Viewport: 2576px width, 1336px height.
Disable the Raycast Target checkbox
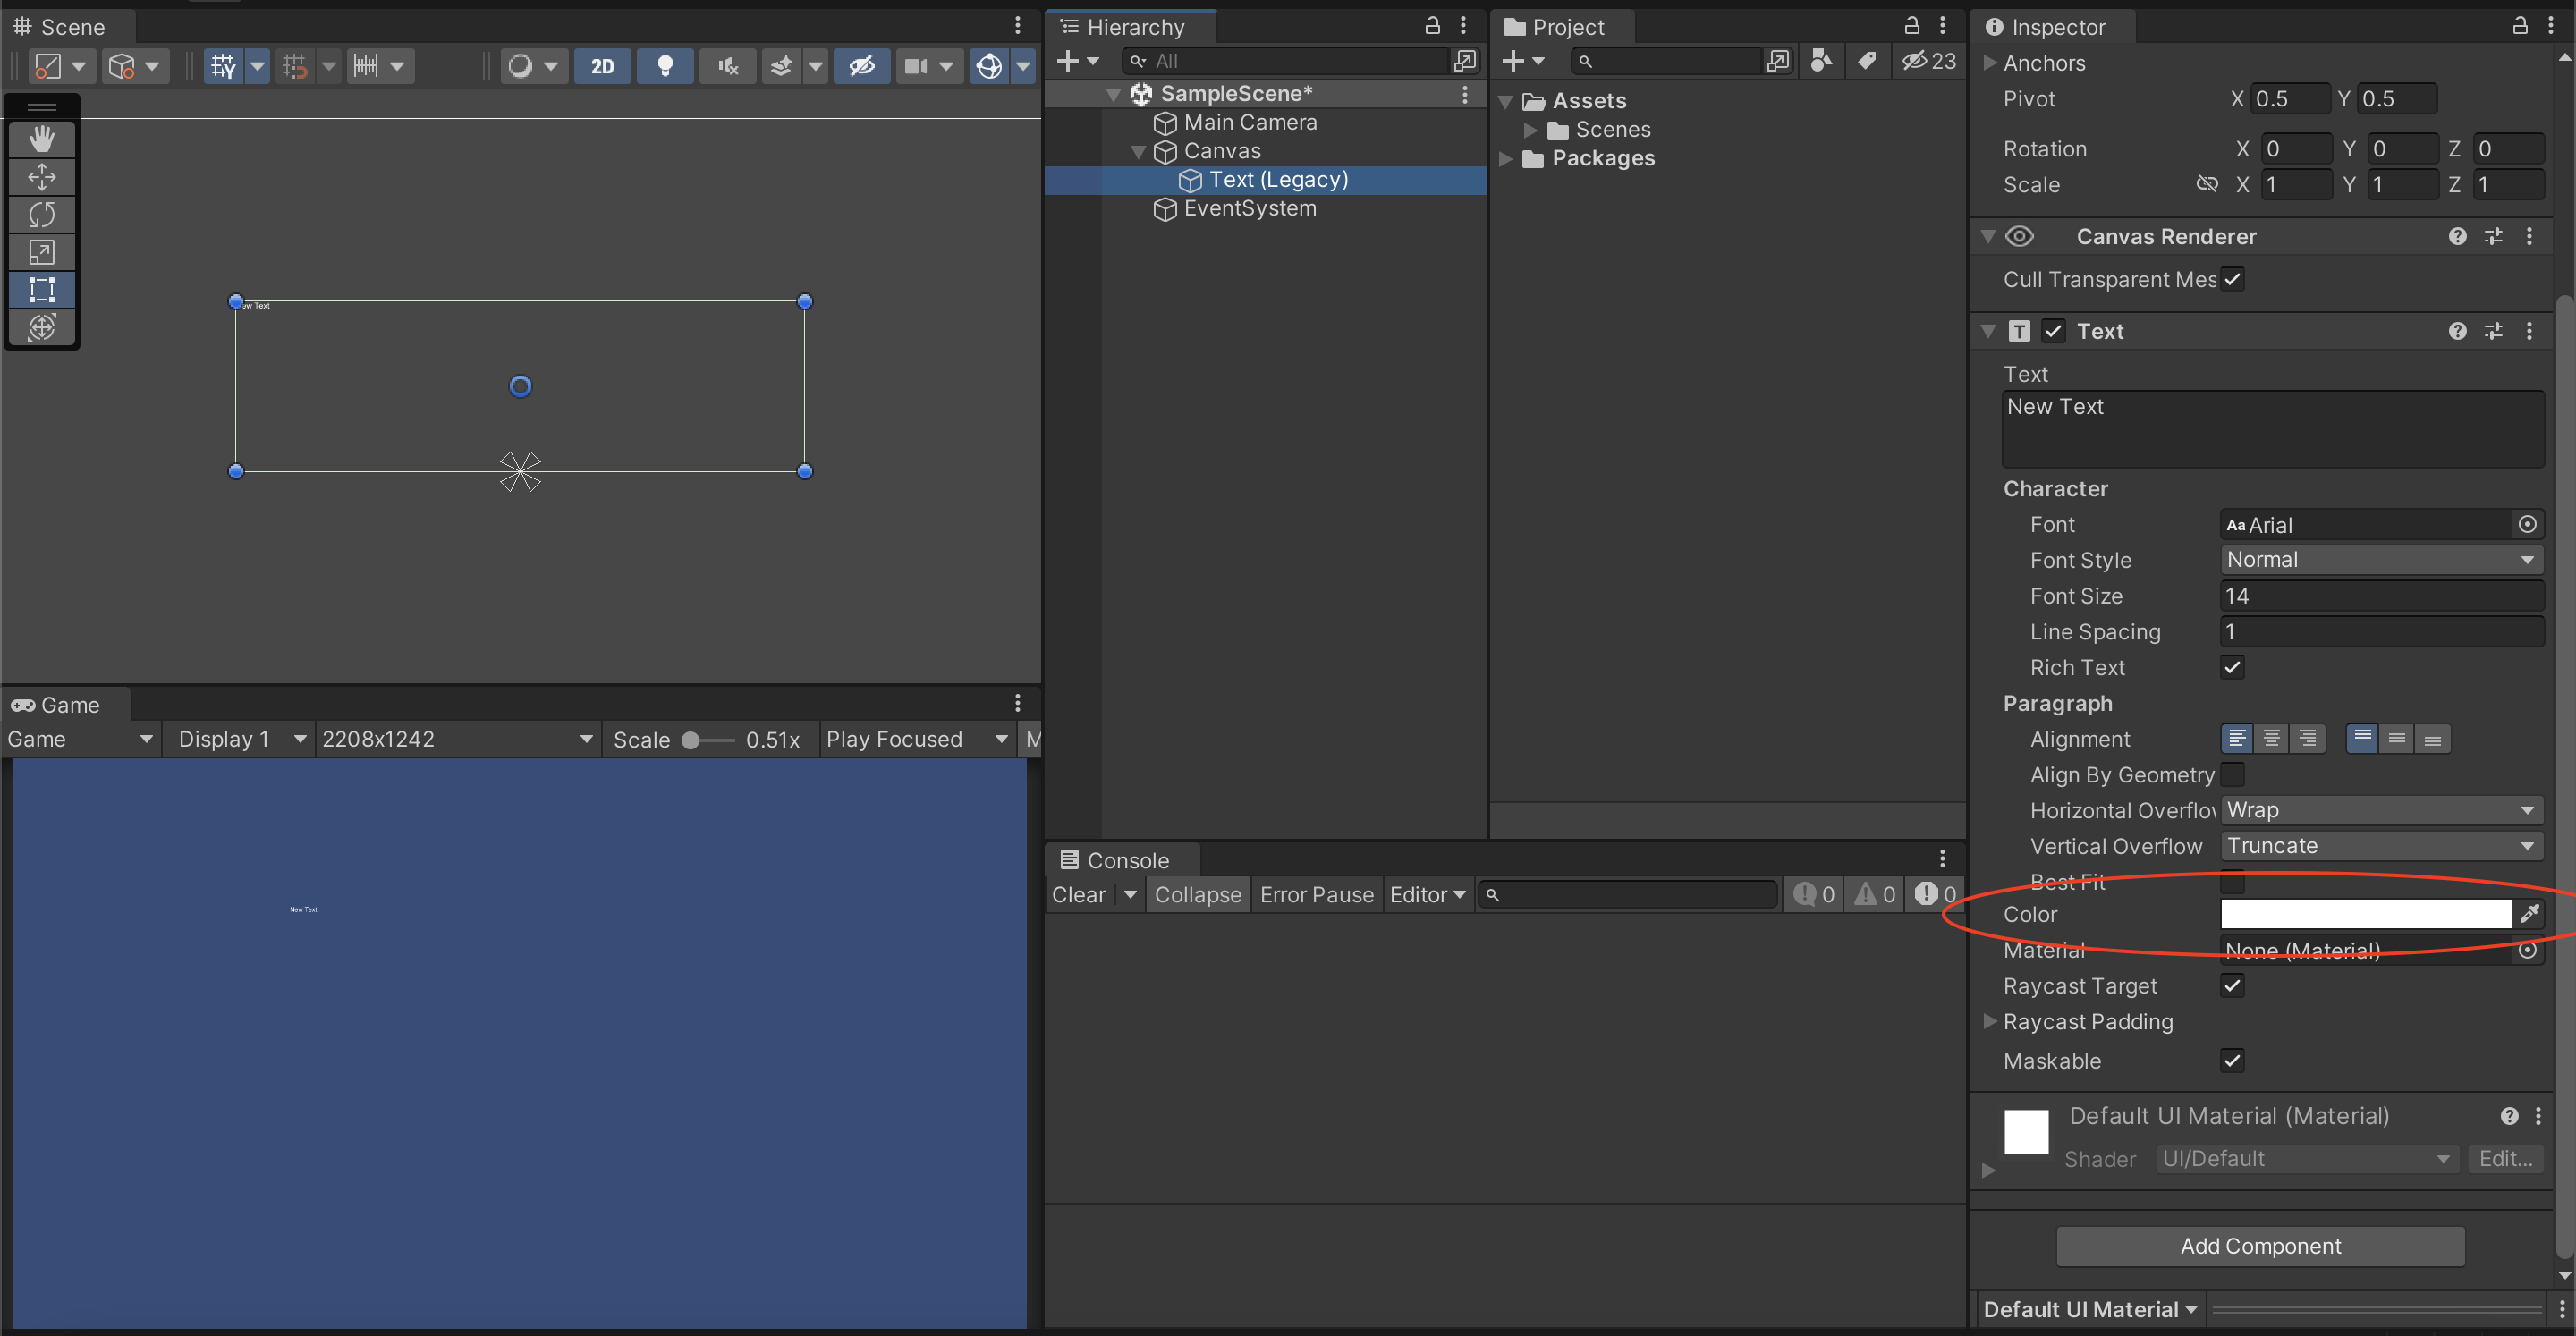[2232, 986]
